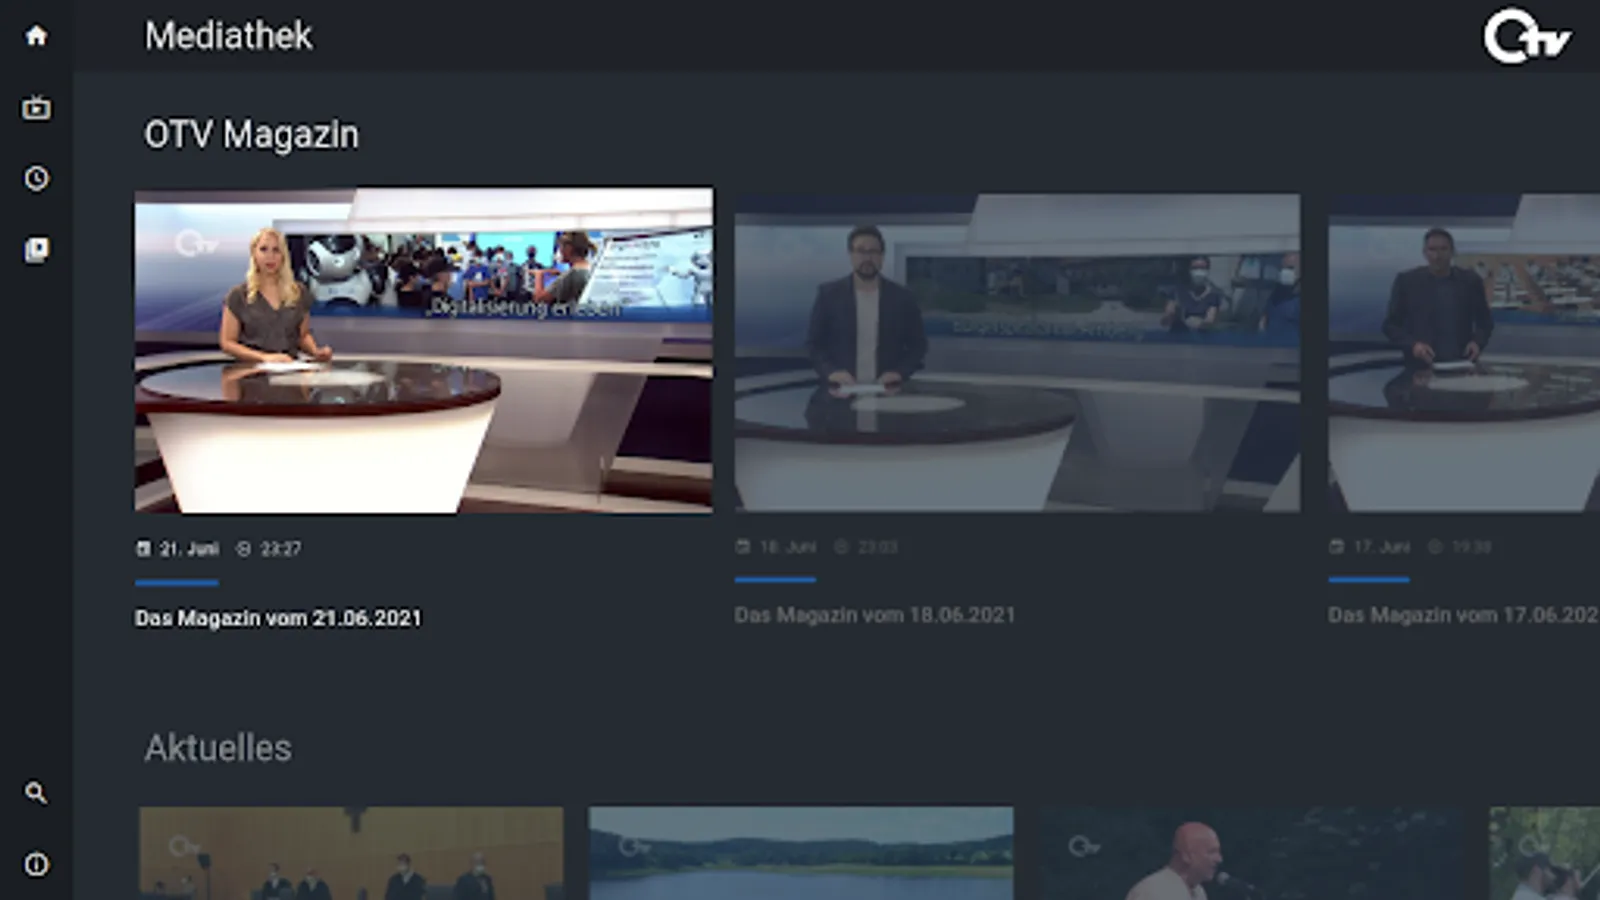The image size is (1600, 900).
Task: Click the "Mediathek" page title
Action: [x=228, y=36]
